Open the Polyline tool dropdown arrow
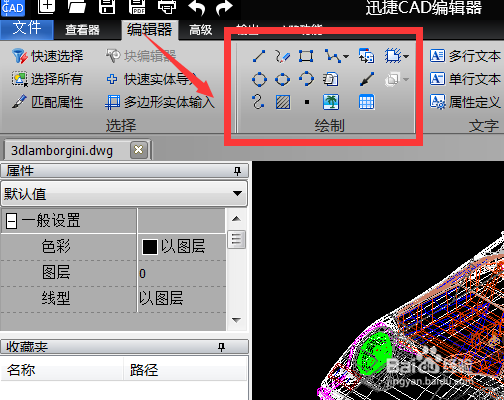 coord(346,56)
